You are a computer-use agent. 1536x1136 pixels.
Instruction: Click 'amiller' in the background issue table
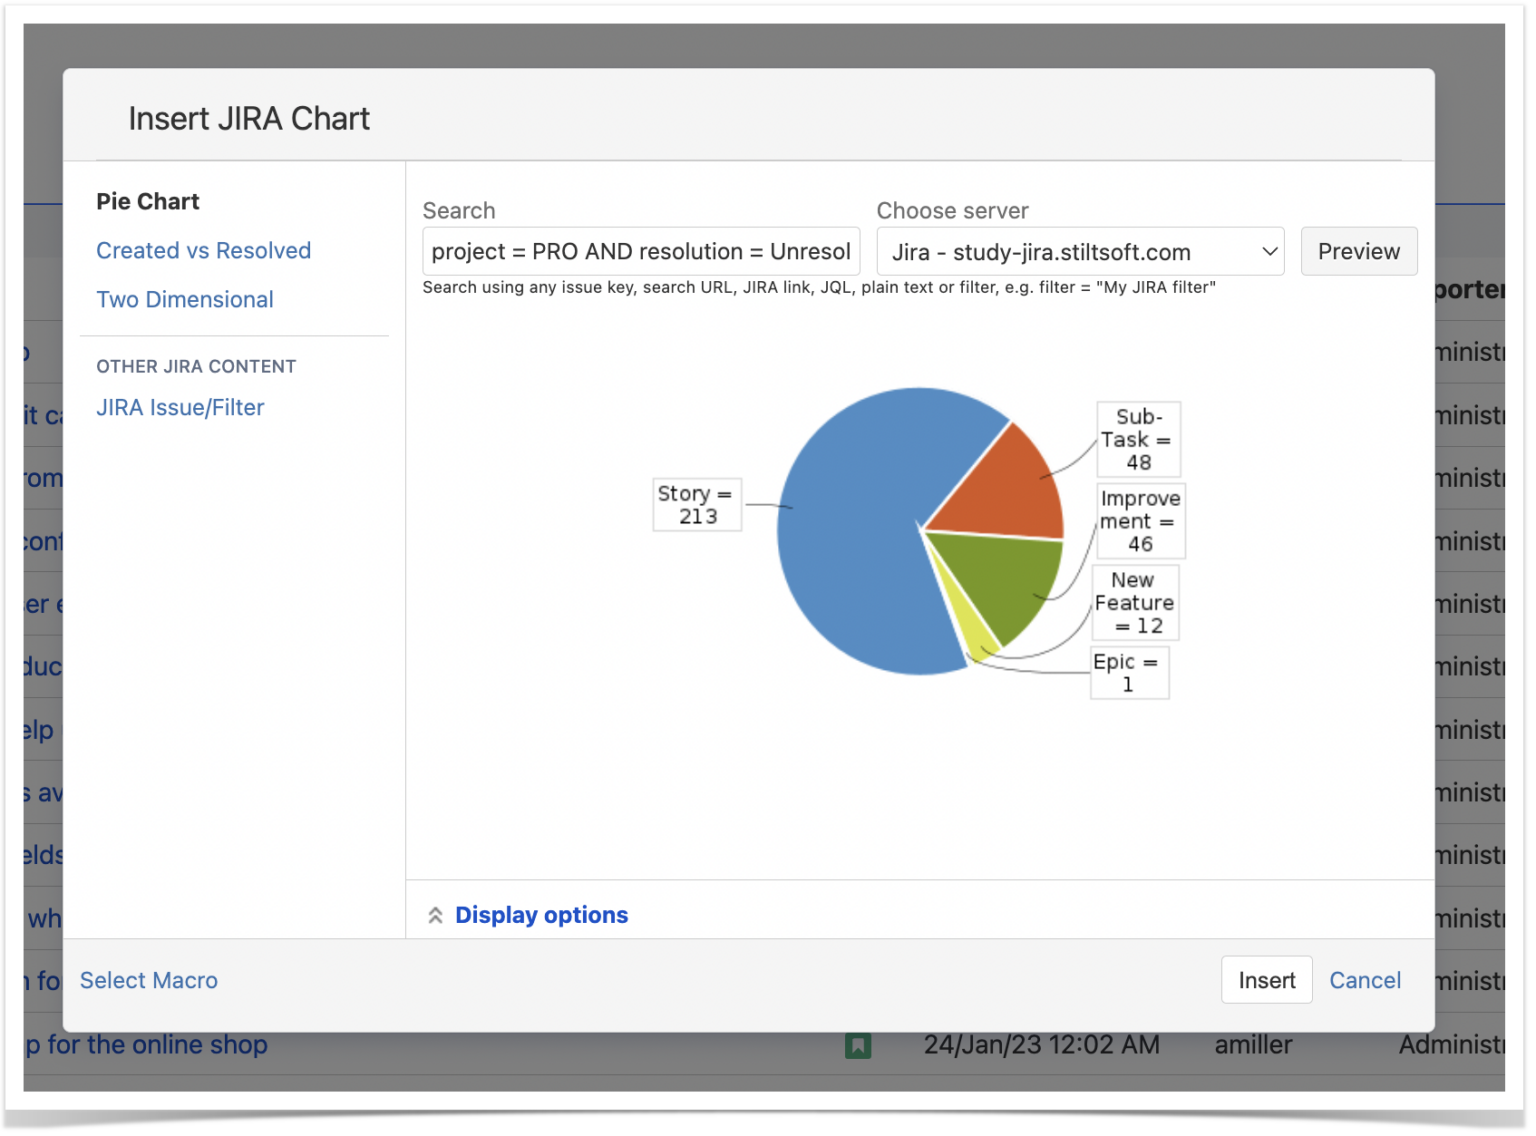[1253, 1045]
